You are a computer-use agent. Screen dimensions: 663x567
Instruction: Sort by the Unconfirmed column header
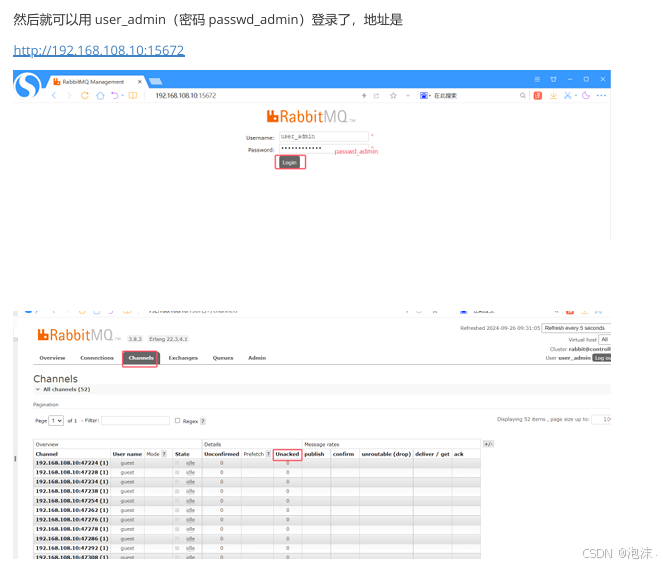tap(222, 454)
